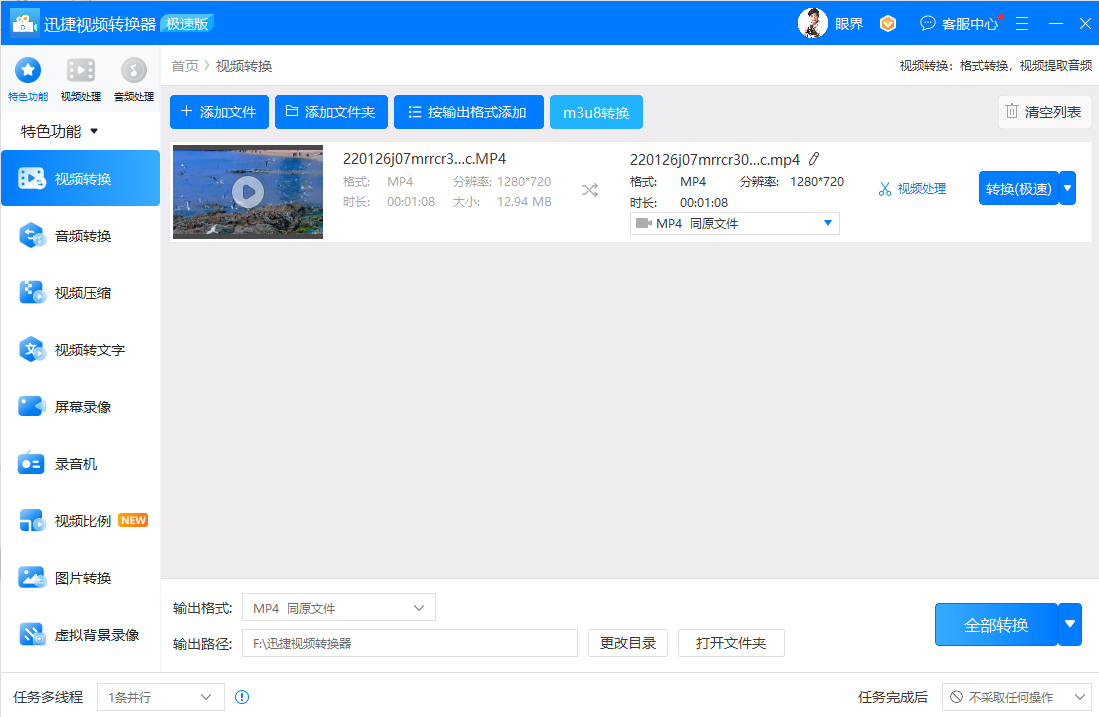
Task: Click the 添加文件 button
Action: coord(219,111)
